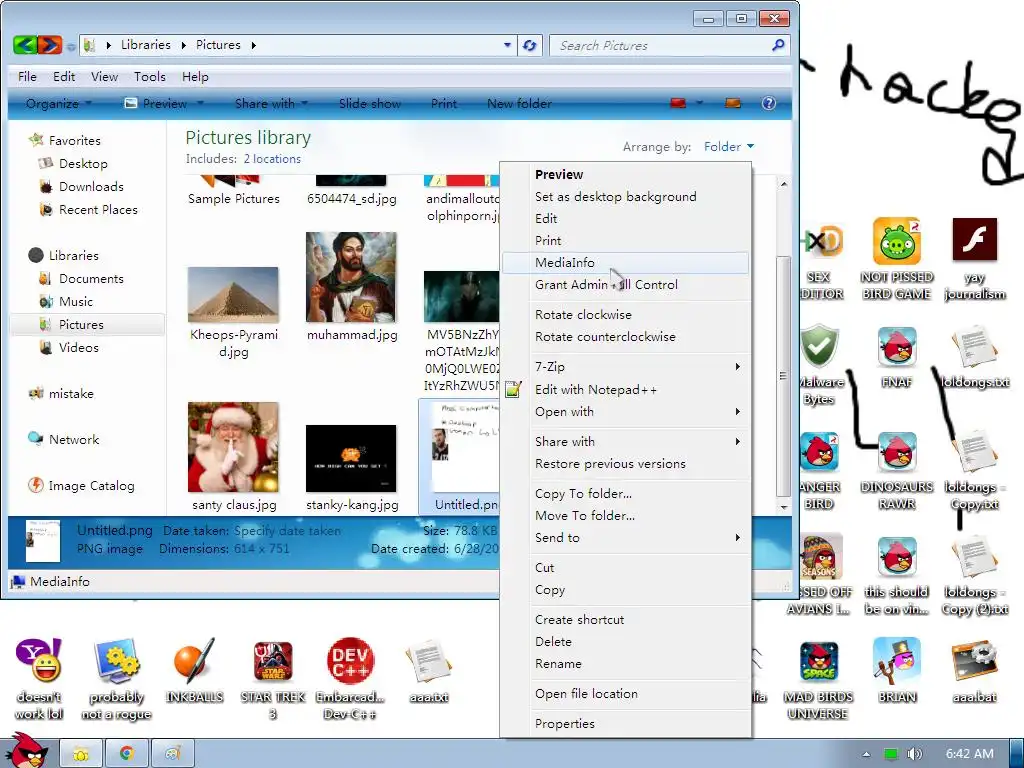Click the orange Forward arrow in Explorer

coord(50,45)
